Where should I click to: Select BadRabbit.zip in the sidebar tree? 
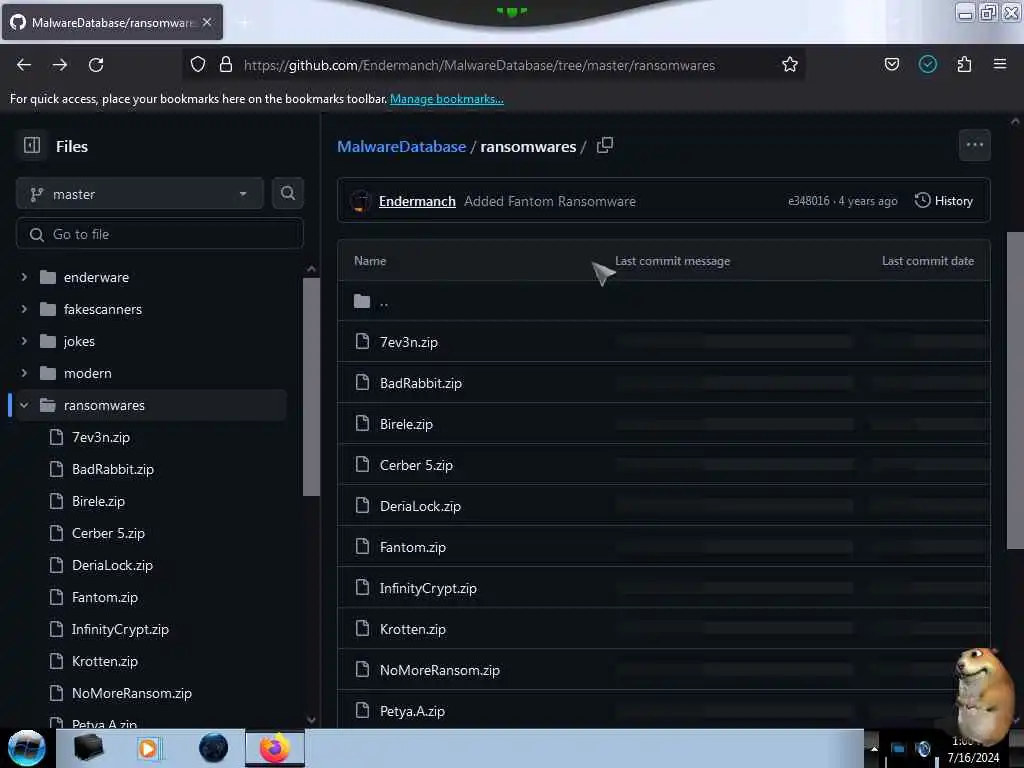coord(113,469)
